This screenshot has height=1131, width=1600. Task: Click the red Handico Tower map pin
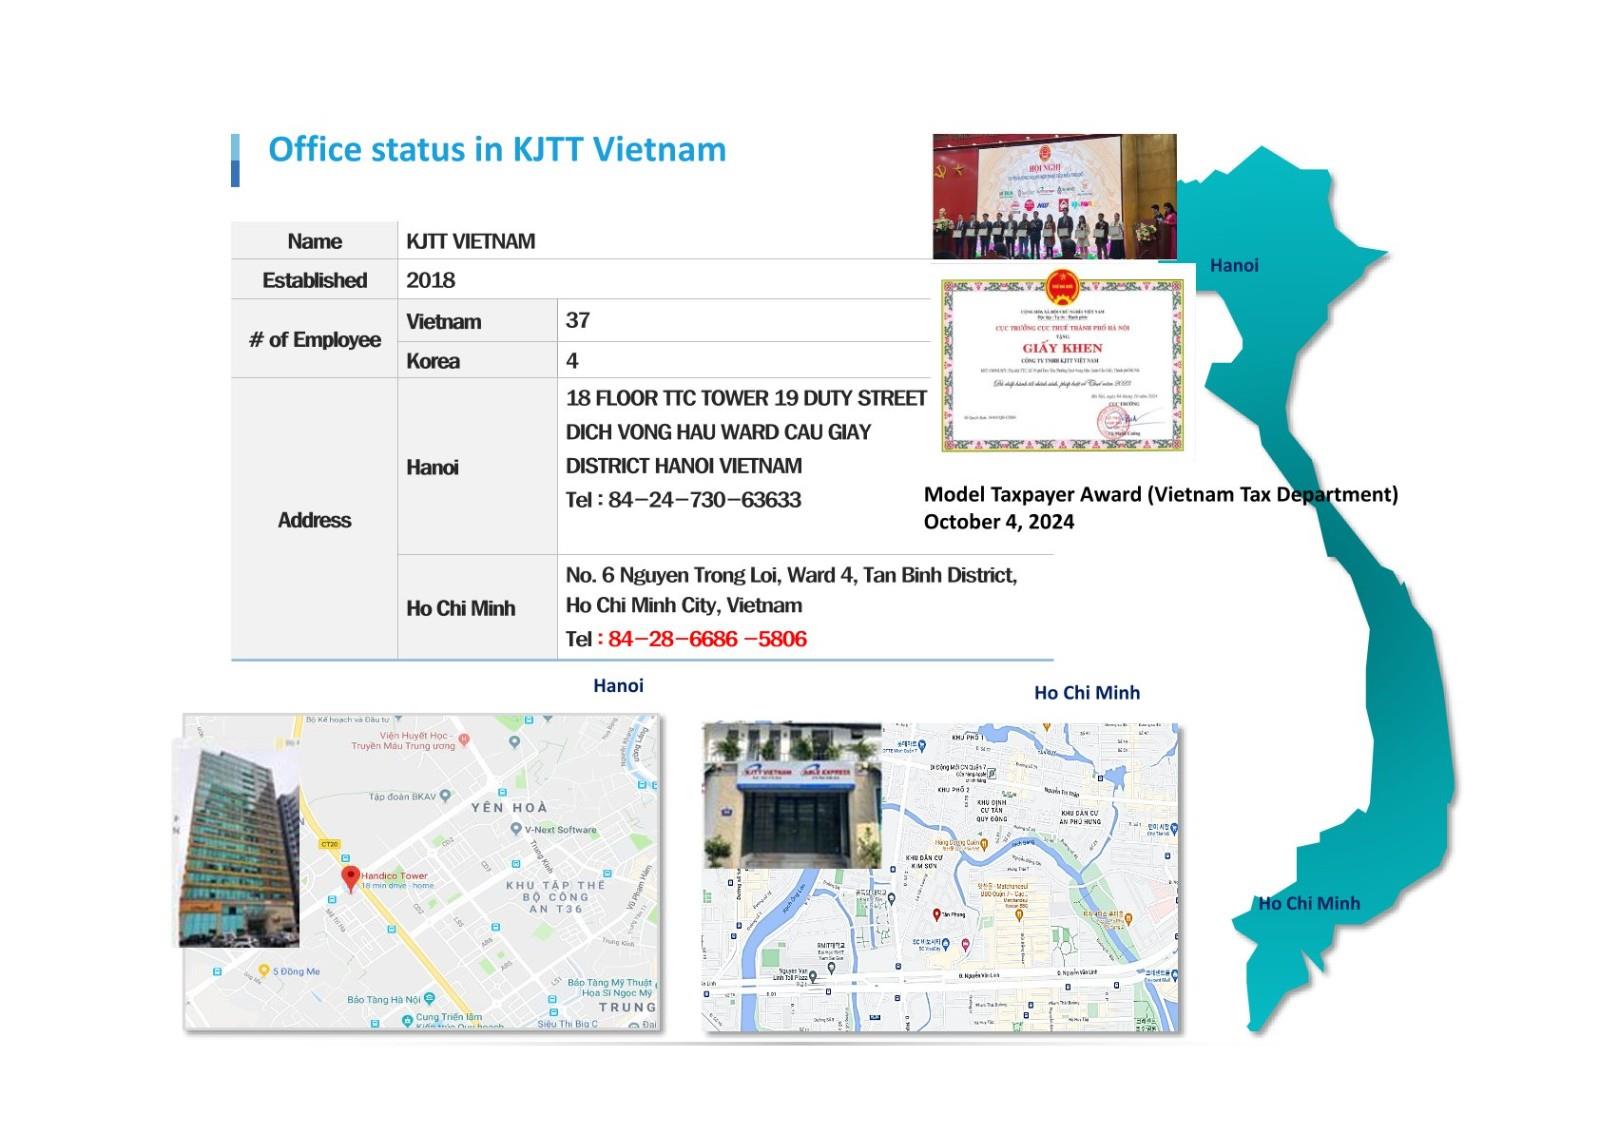coord(350,878)
